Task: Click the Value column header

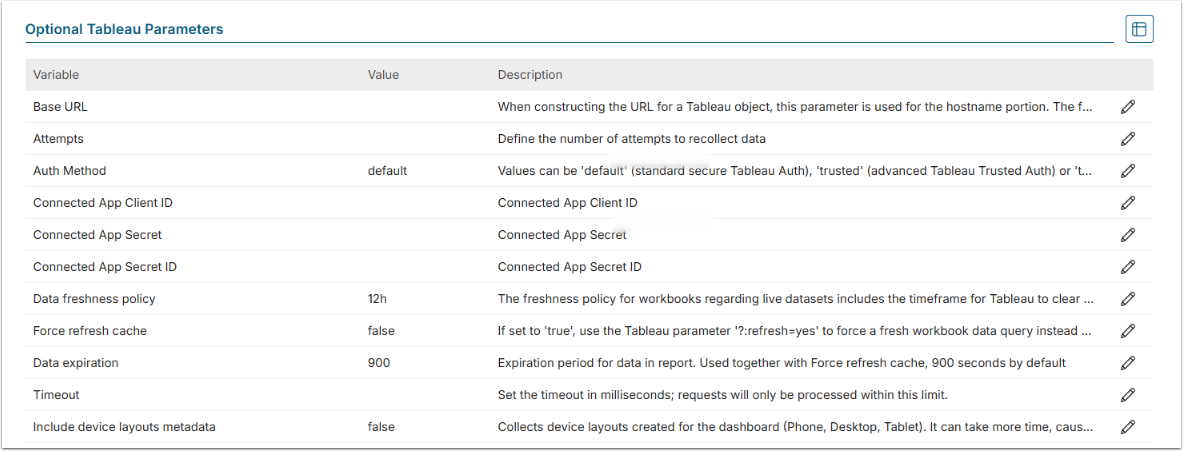Action: (x=383, y=75)
